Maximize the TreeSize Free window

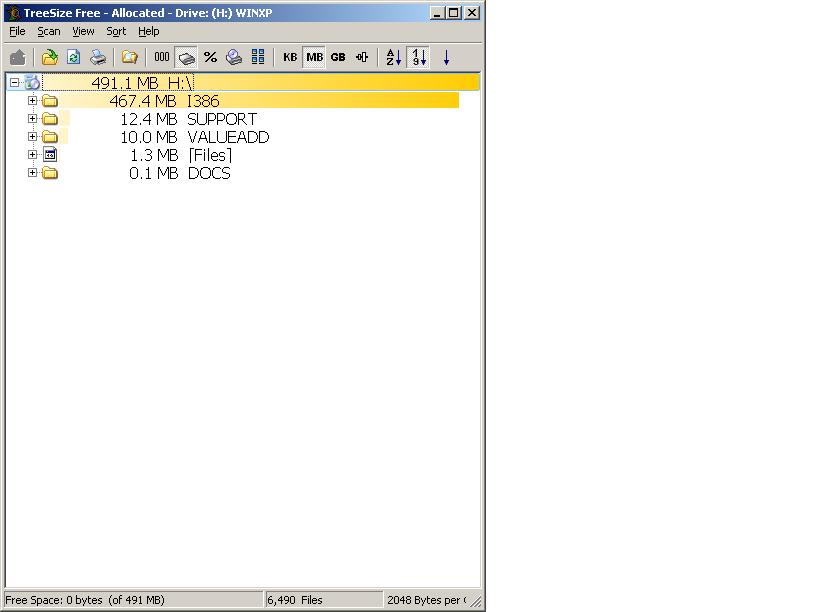point(454,13)
